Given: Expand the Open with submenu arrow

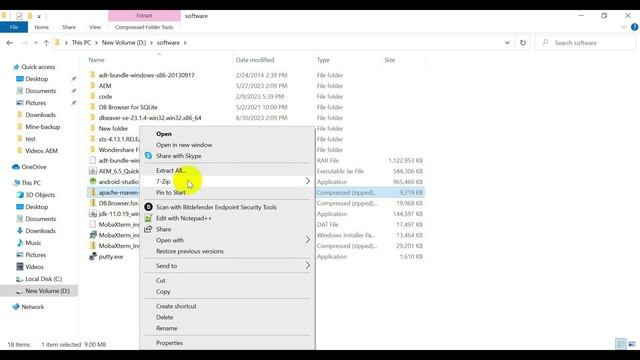Looking at the screenshot, I should coord(308,240).
